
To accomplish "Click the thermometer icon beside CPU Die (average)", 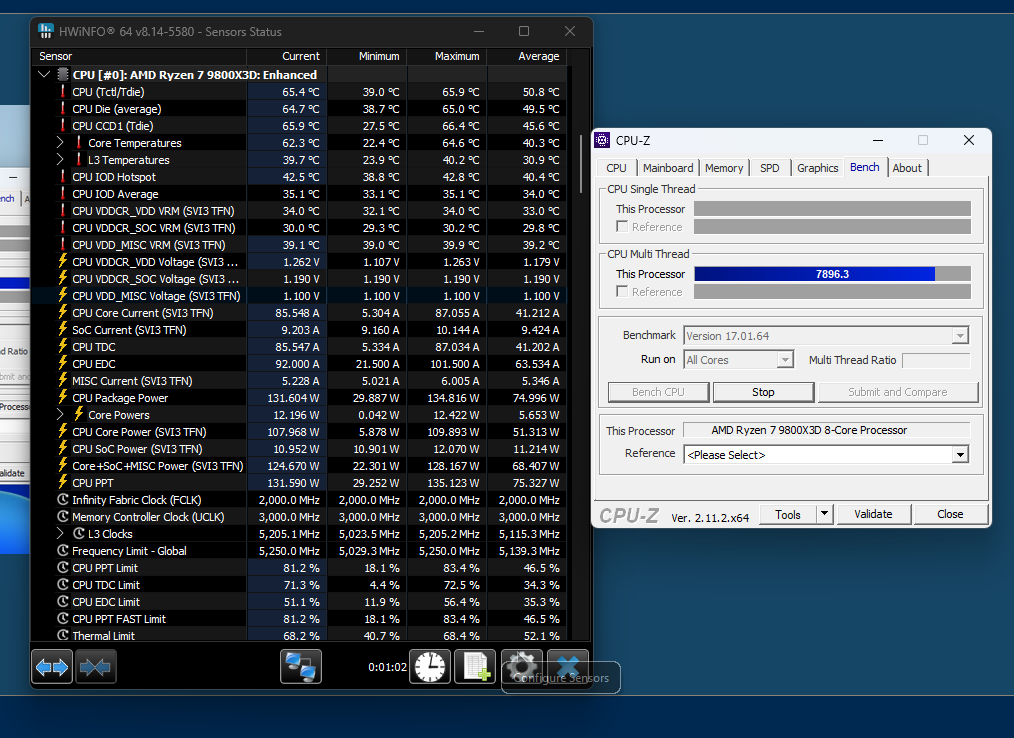I will coord(63,108).
